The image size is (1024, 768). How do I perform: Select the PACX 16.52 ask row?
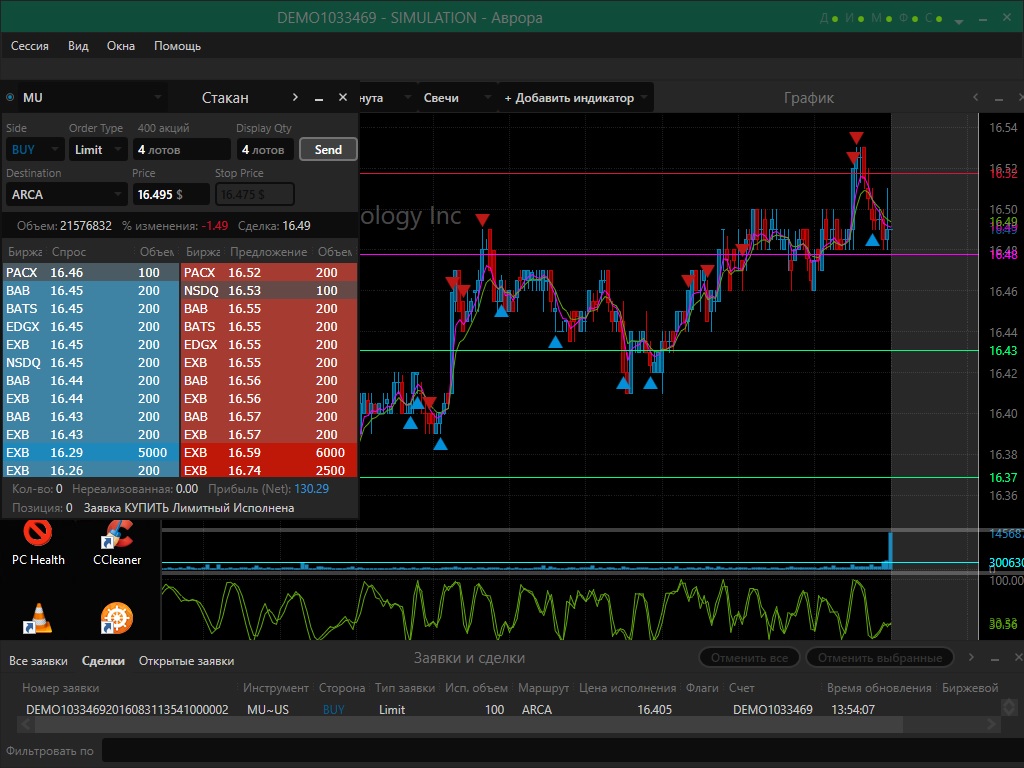pyautogui.click(x=269, y=272)
